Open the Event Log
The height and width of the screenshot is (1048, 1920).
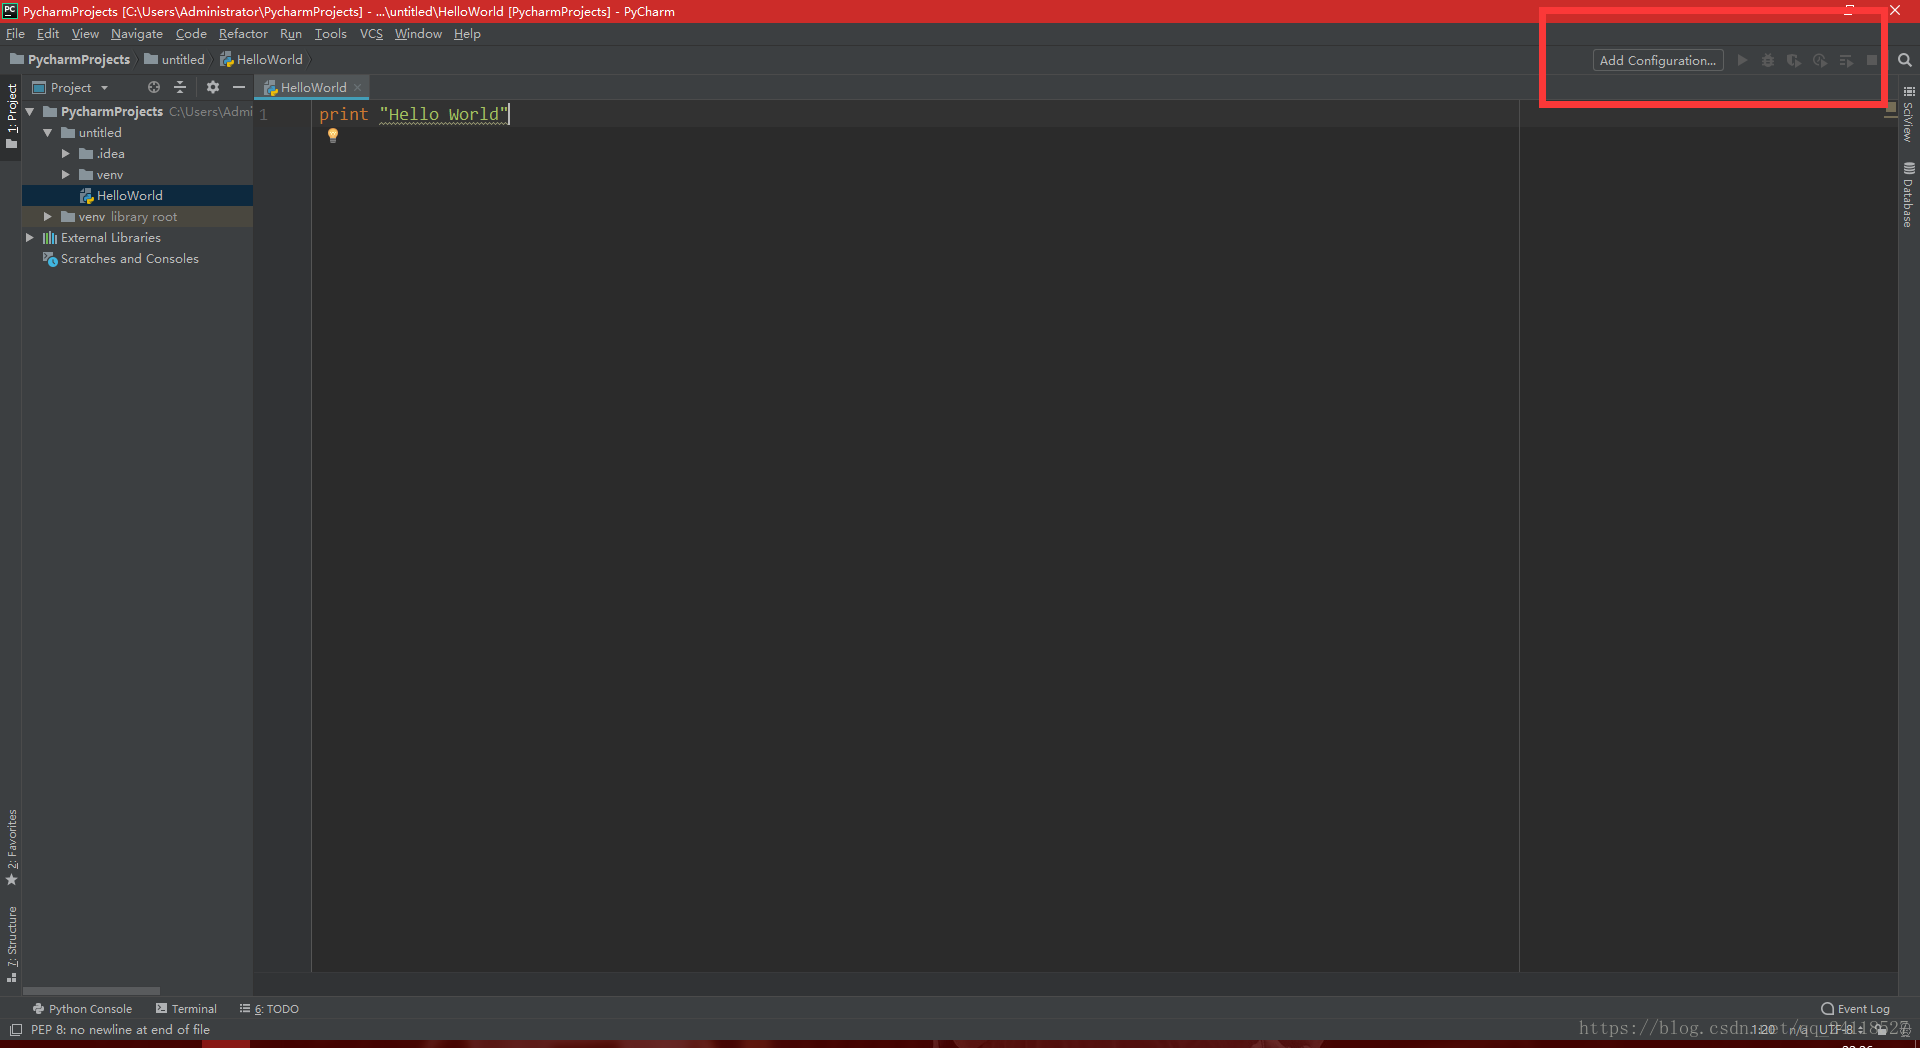pos(1855,1009)
